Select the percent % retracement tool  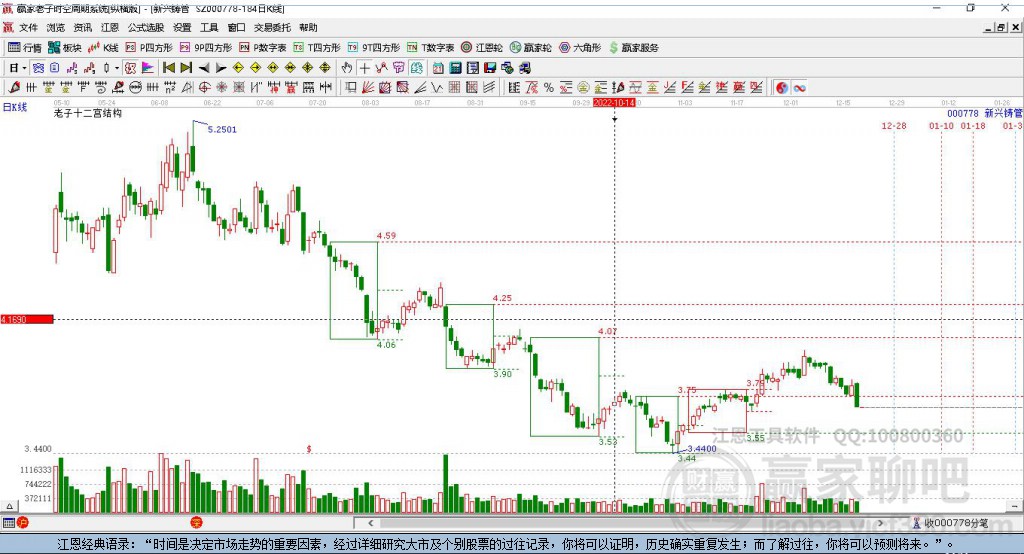549,88
